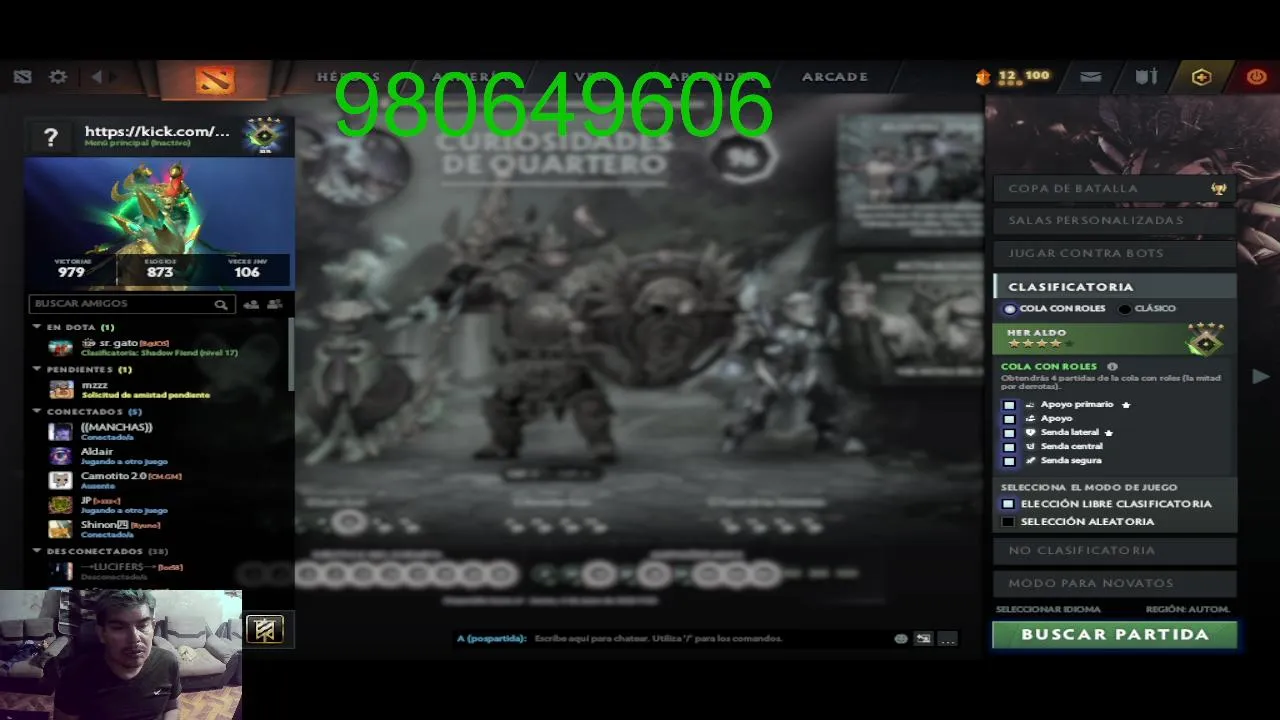The width and height of the screenshot is (1280, 720).
Task: Click the friend search magnifier icon
Action: (220, 304)
